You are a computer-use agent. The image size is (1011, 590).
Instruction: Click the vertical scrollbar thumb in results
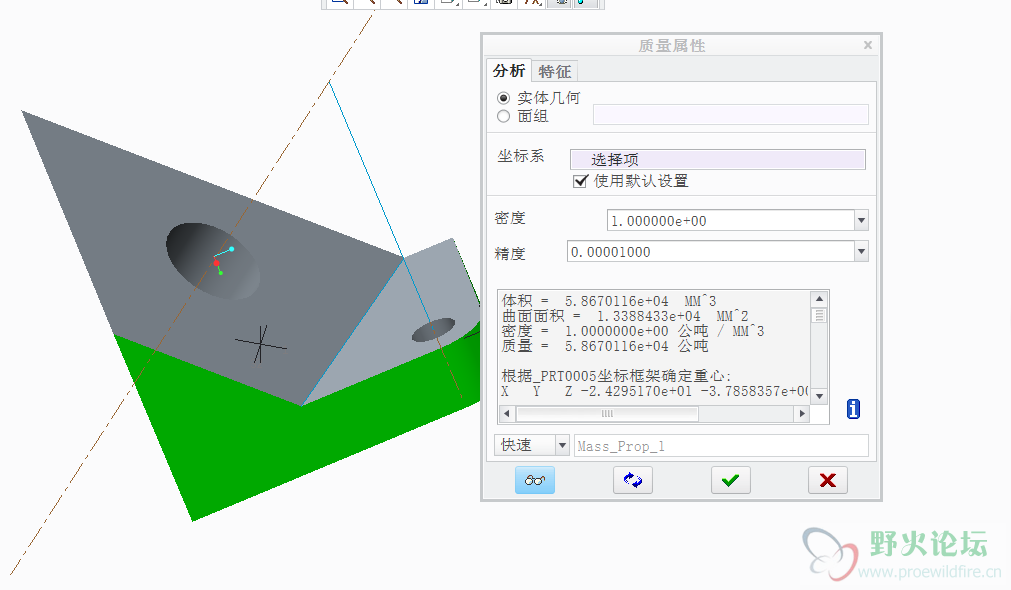point(819,315)
